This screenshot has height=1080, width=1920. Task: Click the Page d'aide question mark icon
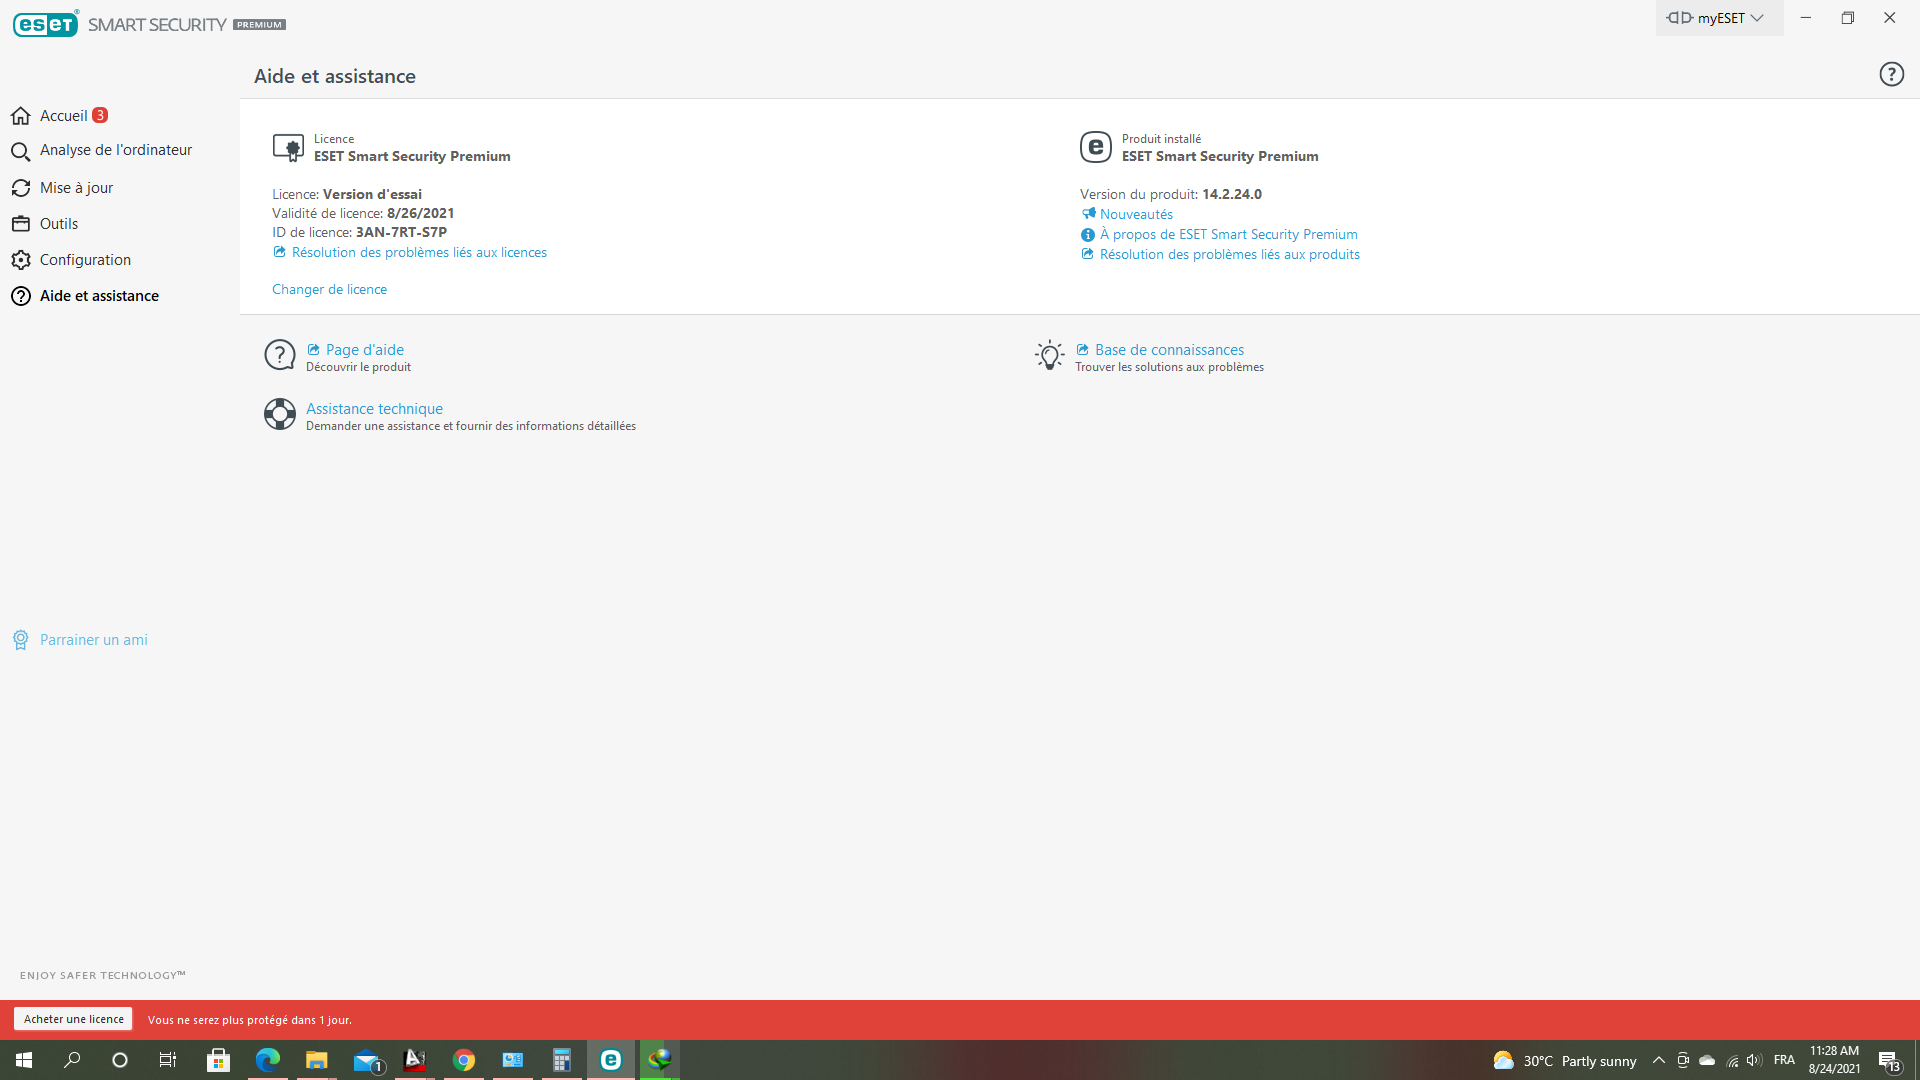point(280,355)
